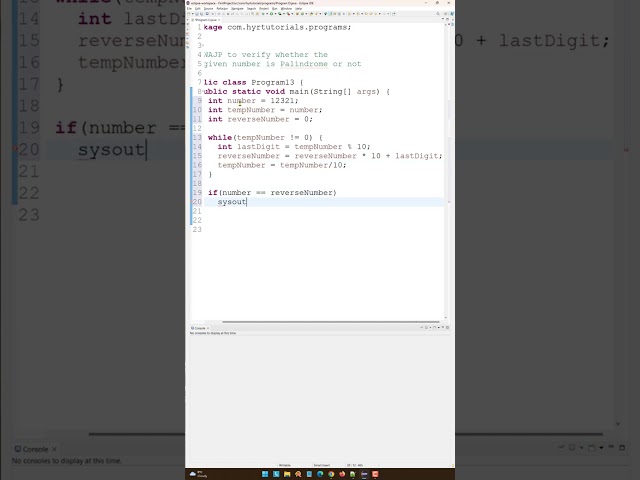Click the 'int lastDigit = tempNumber % 10' line
This screenshot has width=640, height=480.
pyautogui.click(x=294, y=147)
